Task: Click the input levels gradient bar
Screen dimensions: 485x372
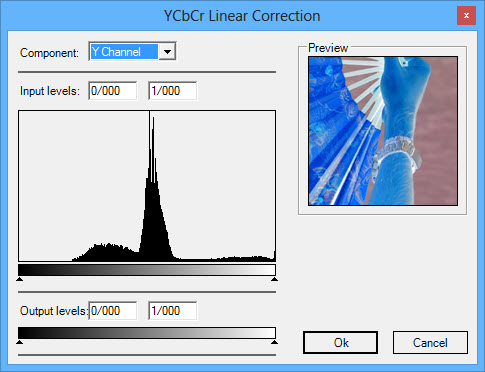Action: pyautogui.click(x=147, y=270)
